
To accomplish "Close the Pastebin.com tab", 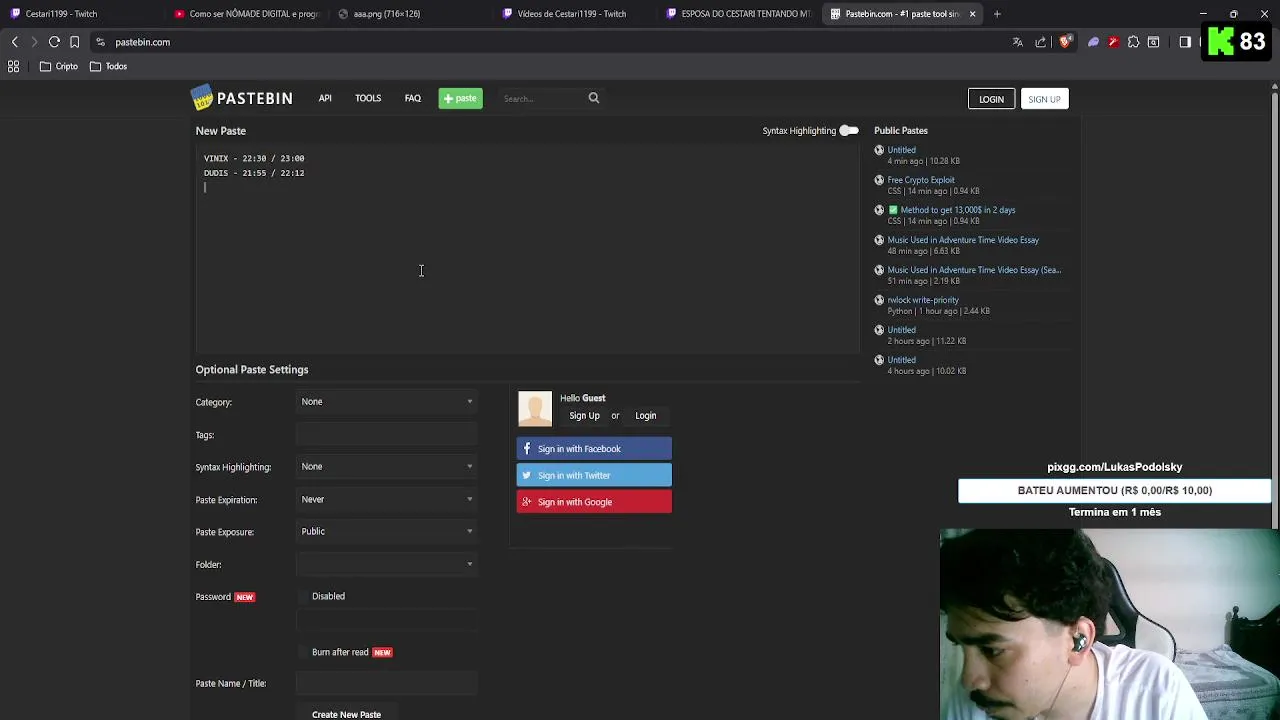I will click(x=972, y=14).
